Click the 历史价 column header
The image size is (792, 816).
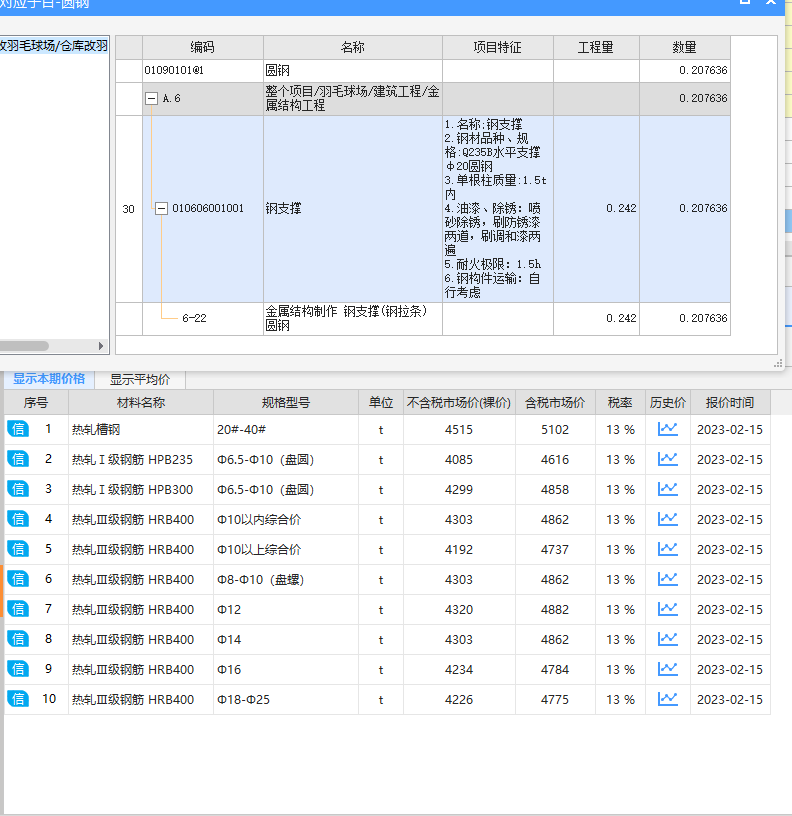coord(668,402)
